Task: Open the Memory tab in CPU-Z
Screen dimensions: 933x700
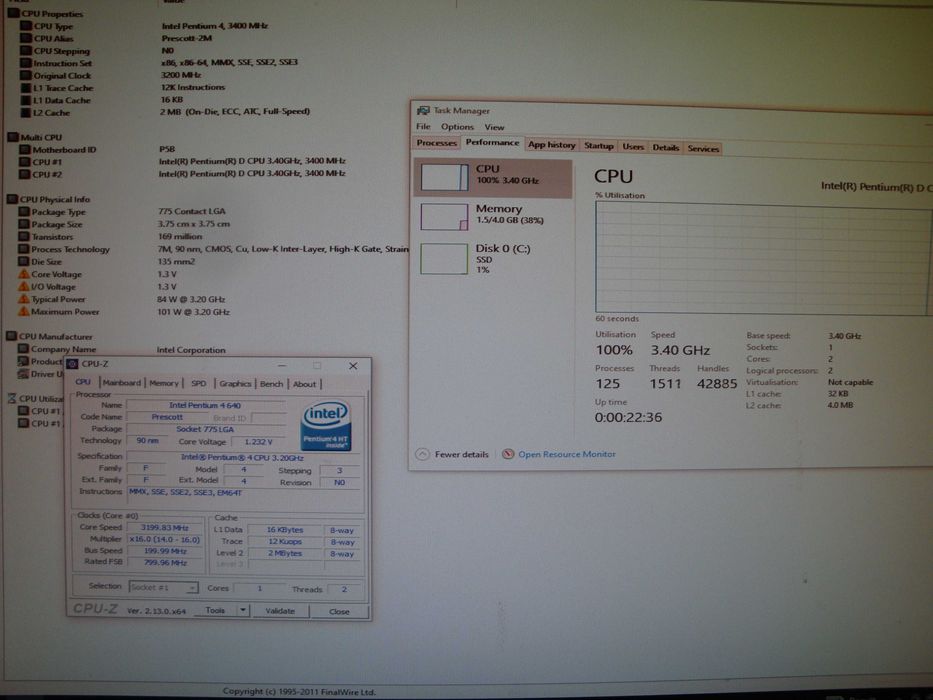Action: point(164,383)
